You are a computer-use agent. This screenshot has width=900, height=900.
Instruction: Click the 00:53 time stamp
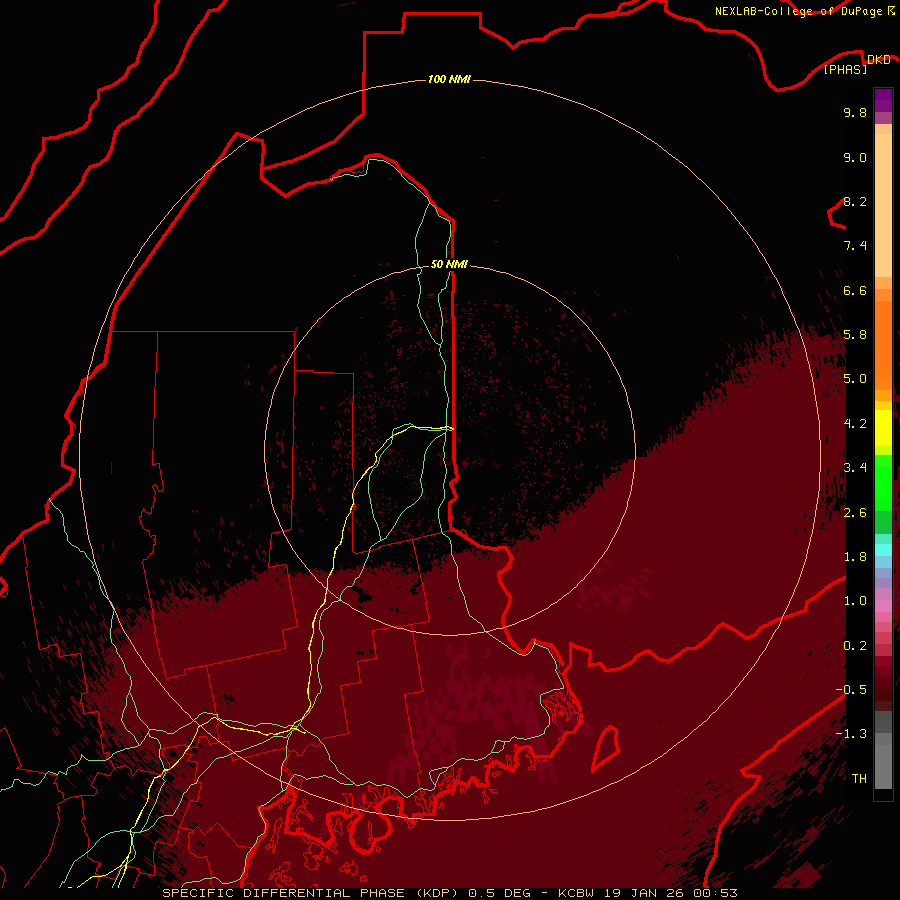(x=715, y=893)
